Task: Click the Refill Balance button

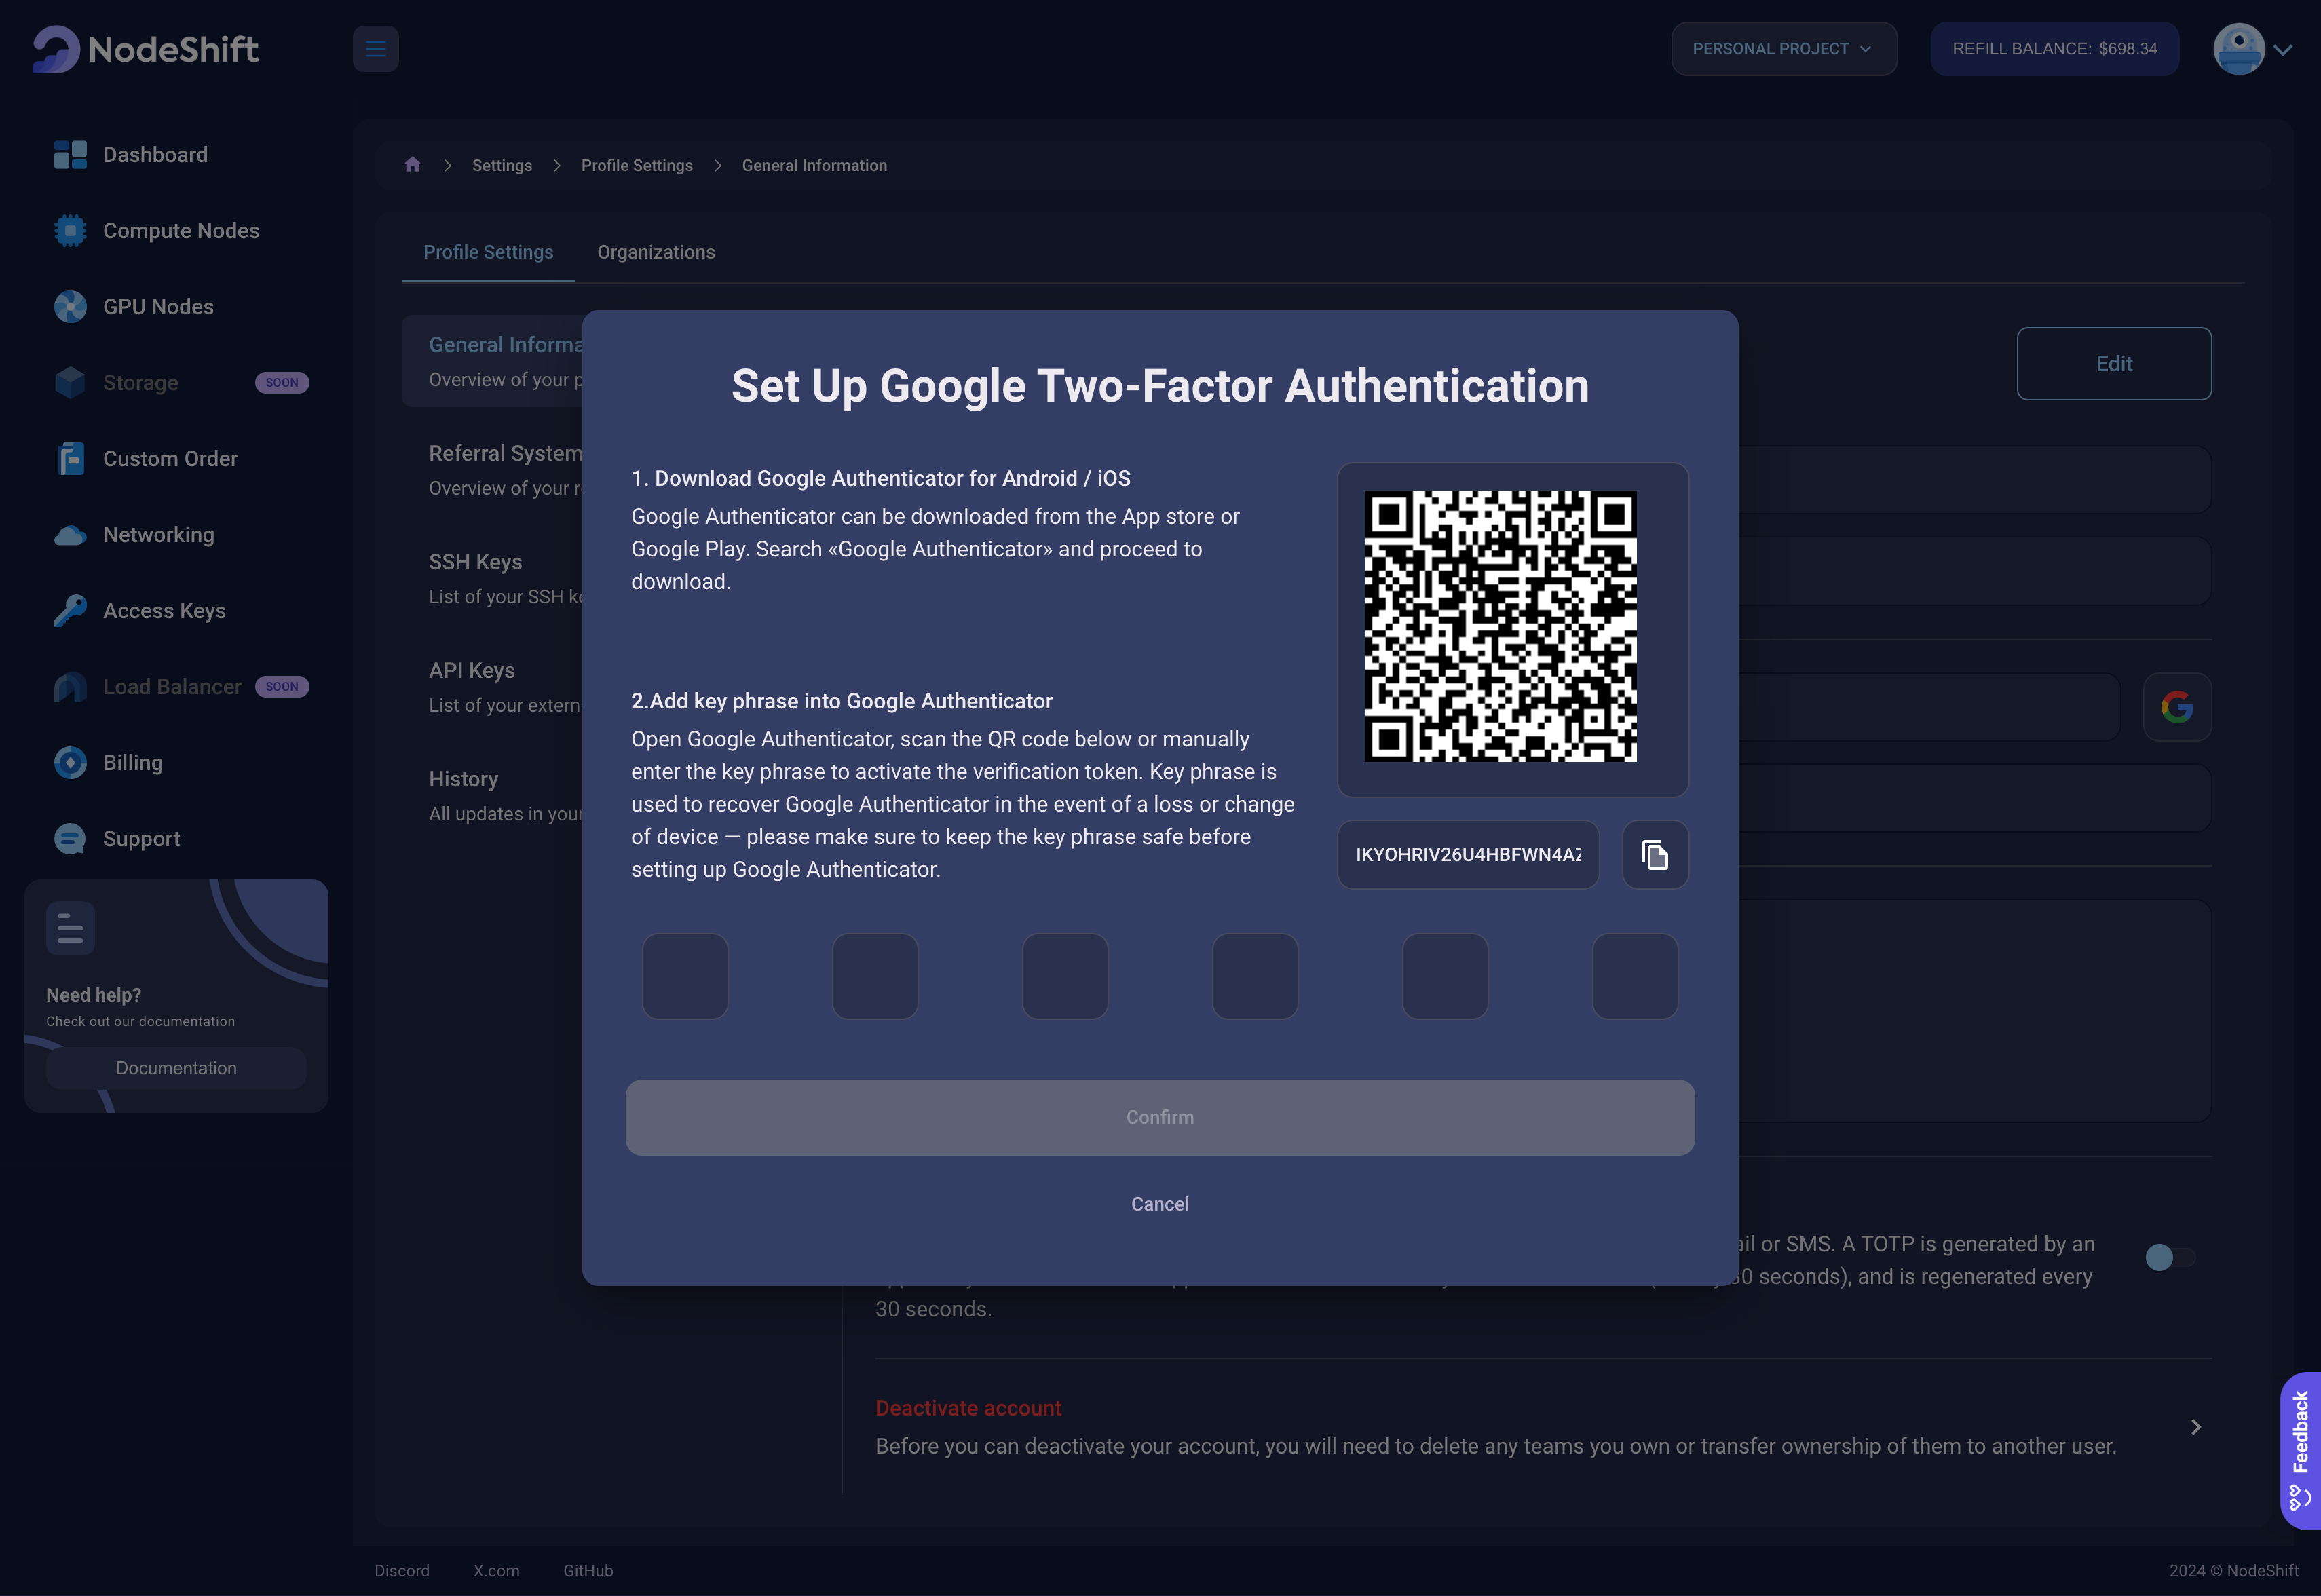Action: pyautogui.click(x=2054, y=49)
